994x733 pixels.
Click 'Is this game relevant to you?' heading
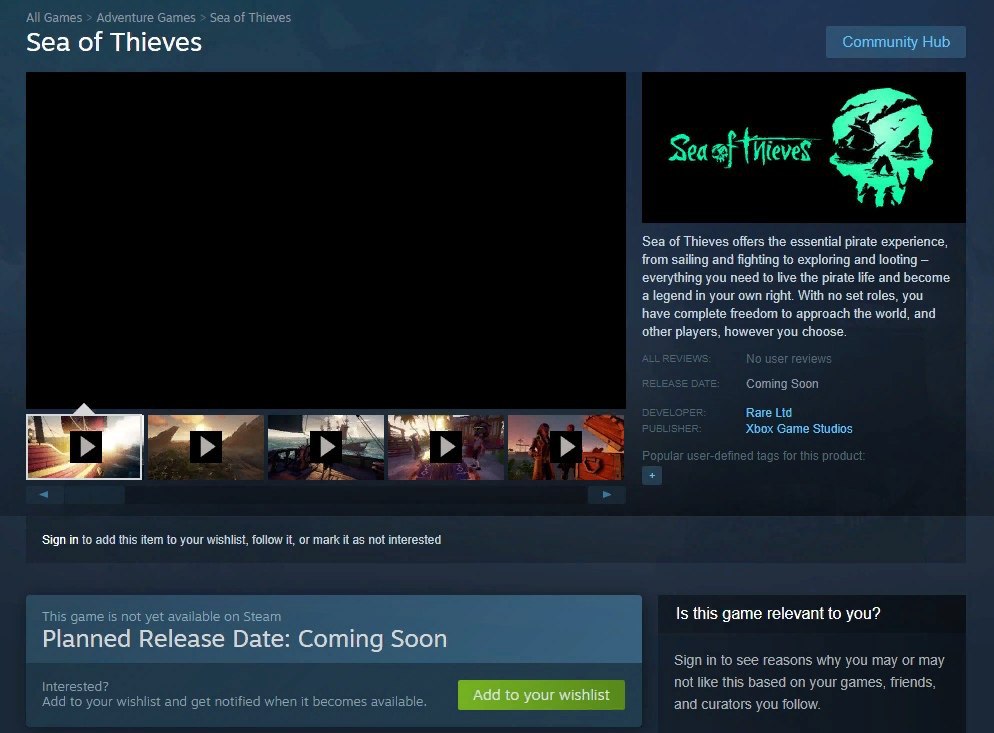click(778, 613)
